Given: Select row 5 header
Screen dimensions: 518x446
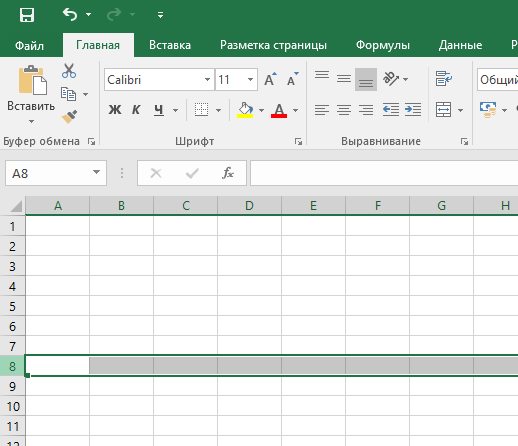Looking at the screenshot, I should point(12,306).
